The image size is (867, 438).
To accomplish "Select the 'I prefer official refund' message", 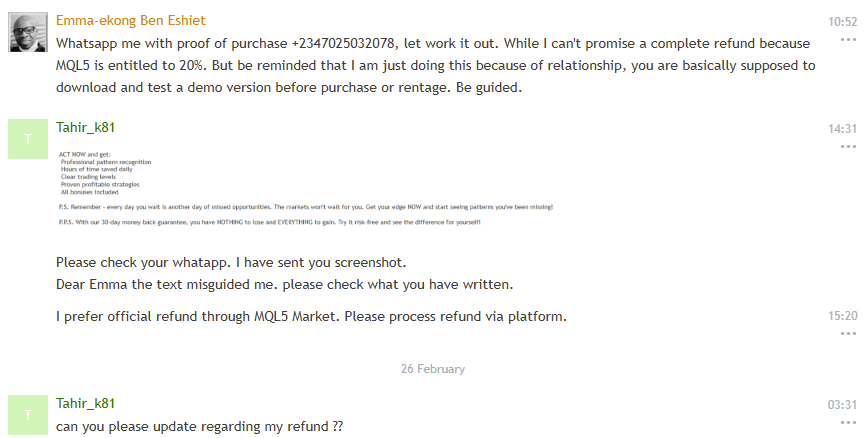I will 311,317.
